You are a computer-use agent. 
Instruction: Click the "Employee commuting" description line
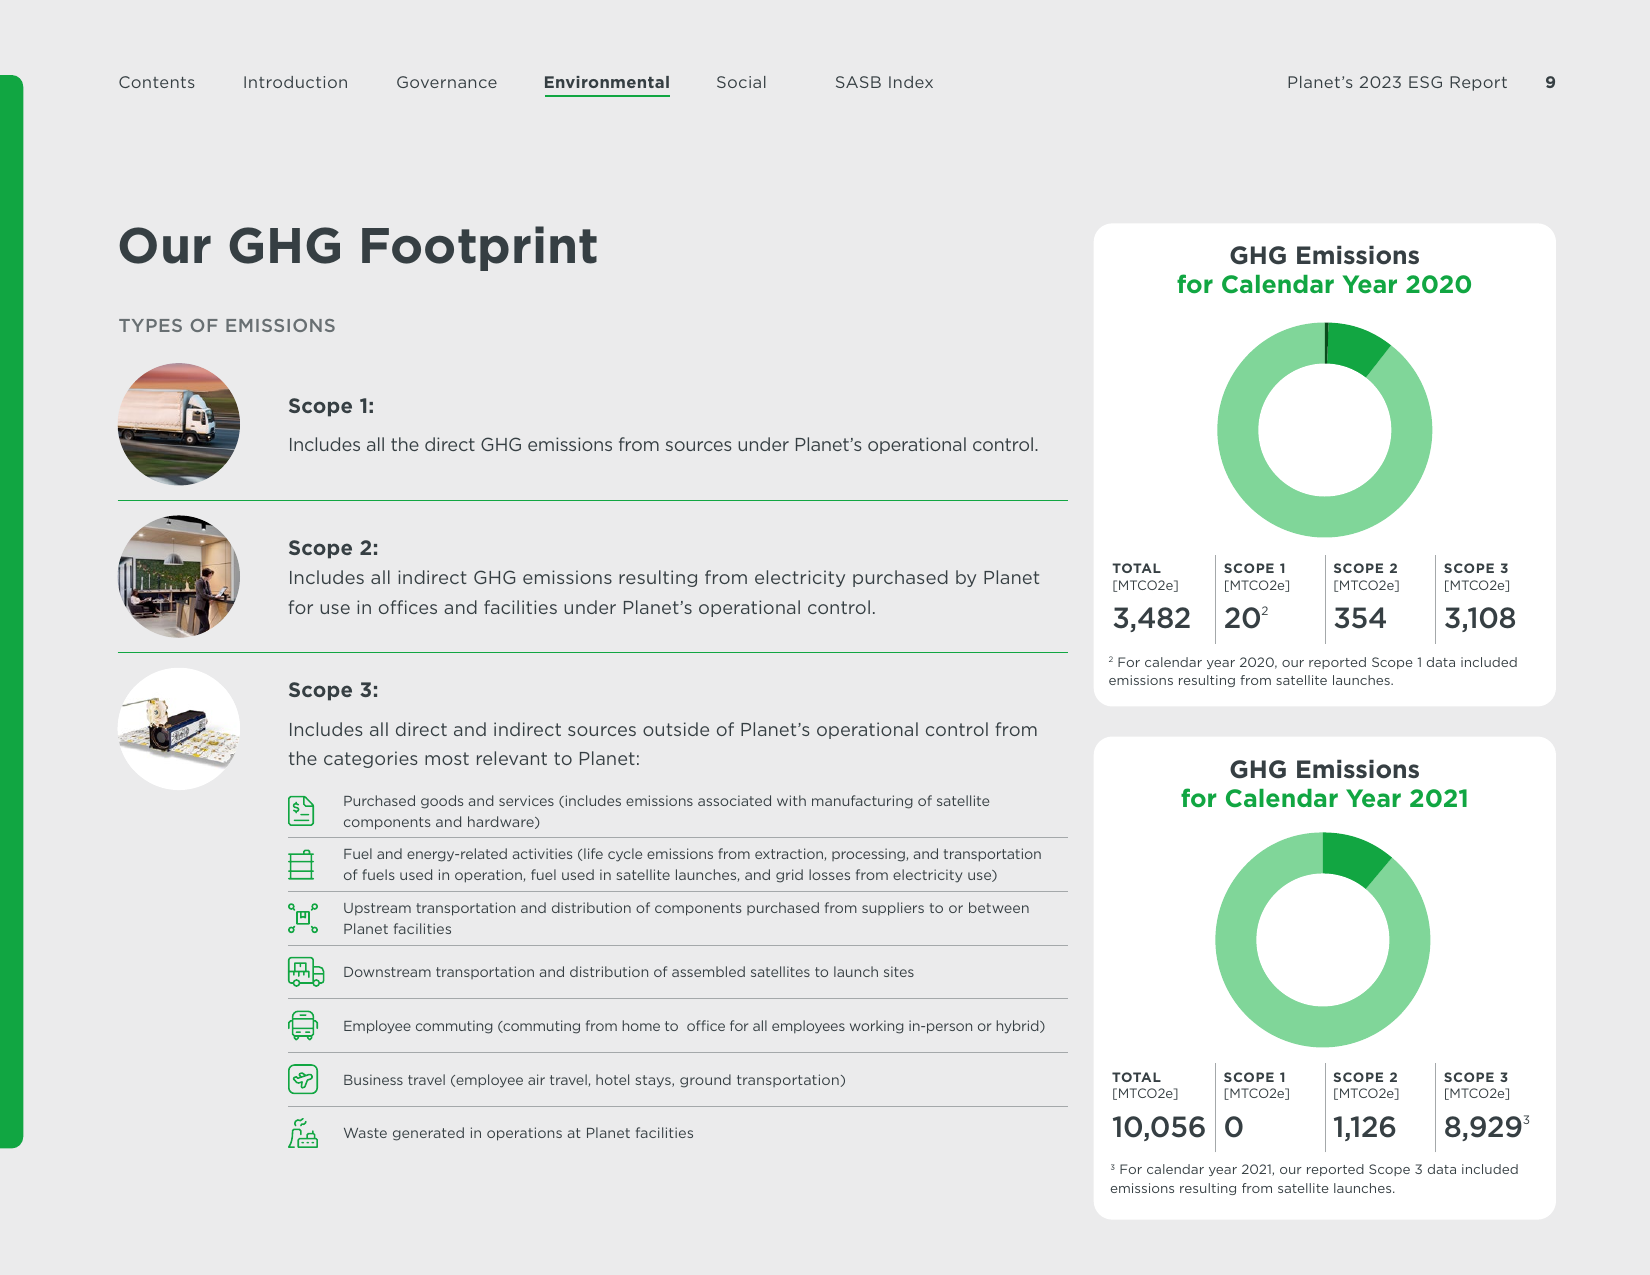tap(694, 1026)
